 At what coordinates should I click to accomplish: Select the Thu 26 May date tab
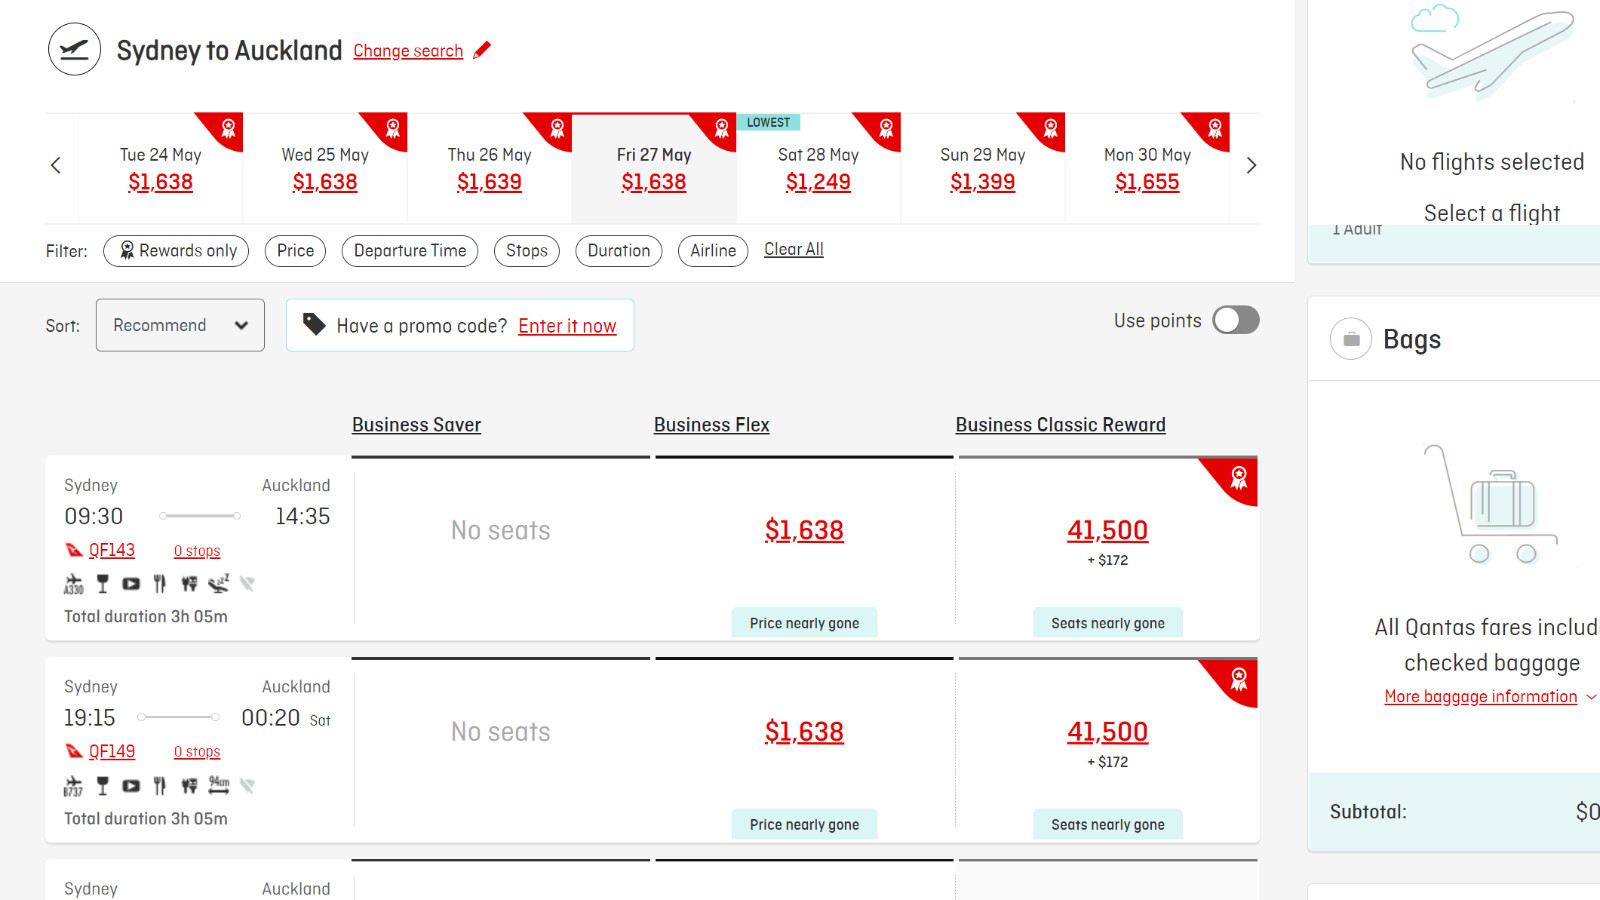[x=490, y=168]
